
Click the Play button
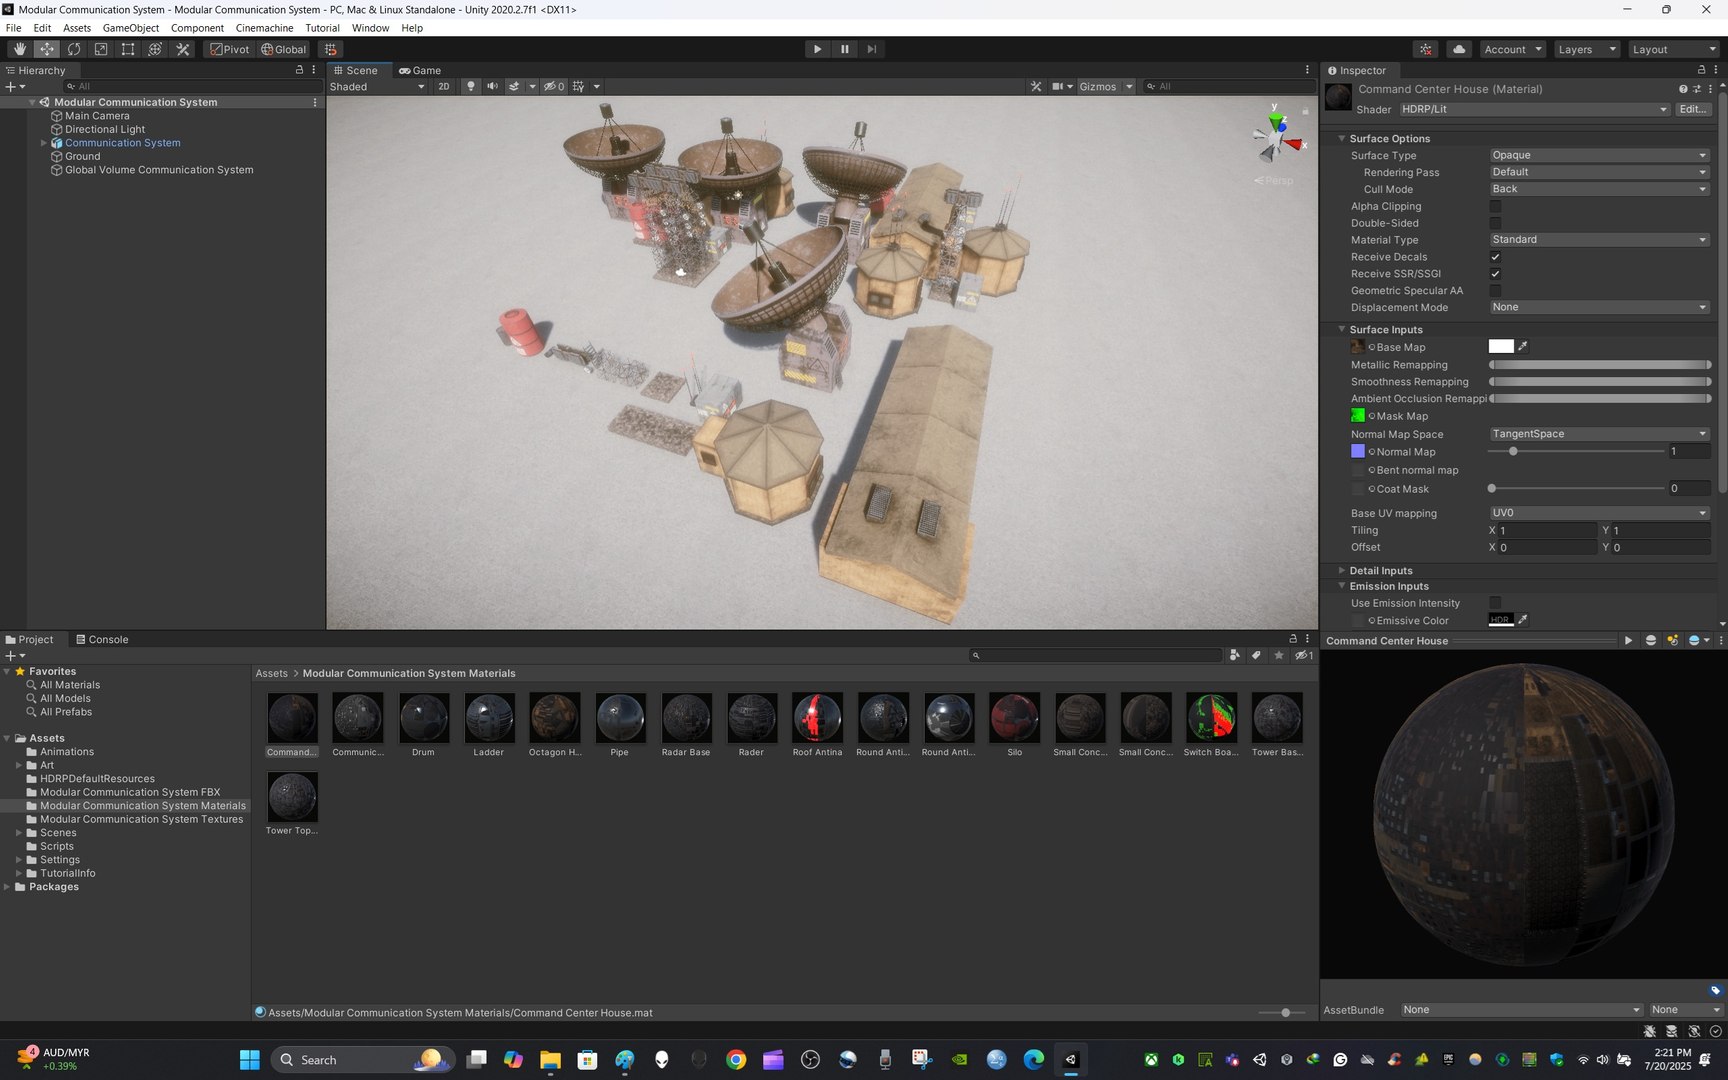point(817,49)
